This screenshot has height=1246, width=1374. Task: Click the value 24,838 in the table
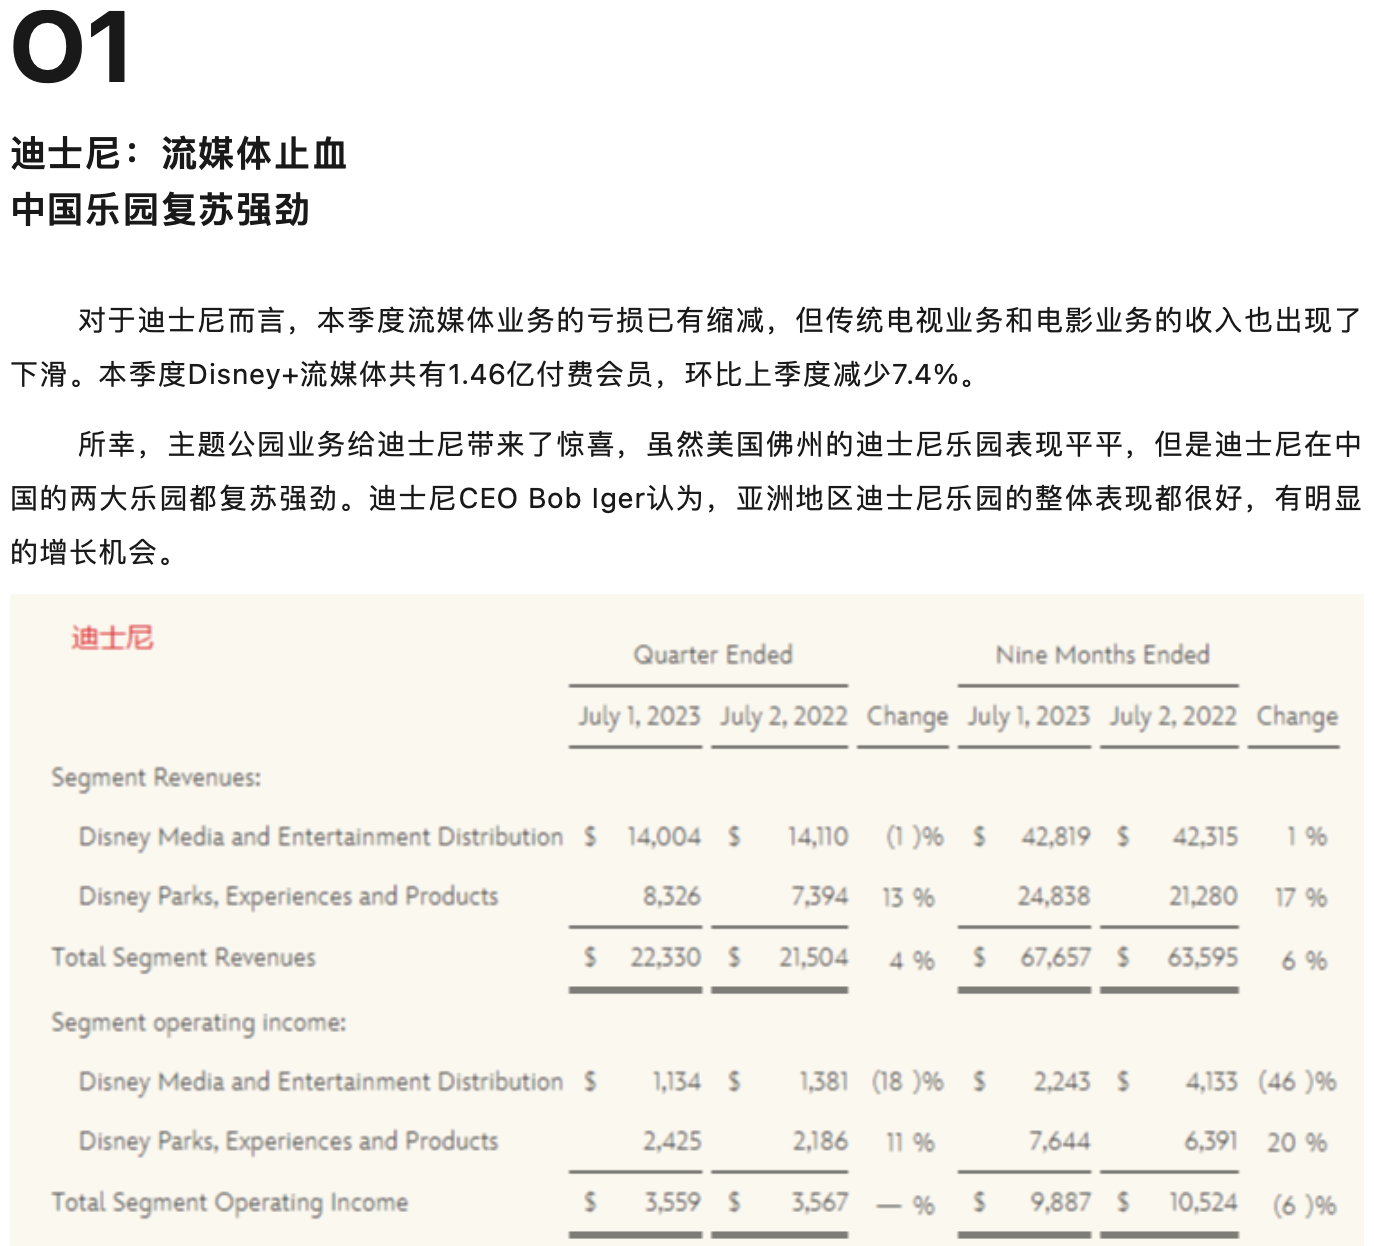tap(1054, 896)
